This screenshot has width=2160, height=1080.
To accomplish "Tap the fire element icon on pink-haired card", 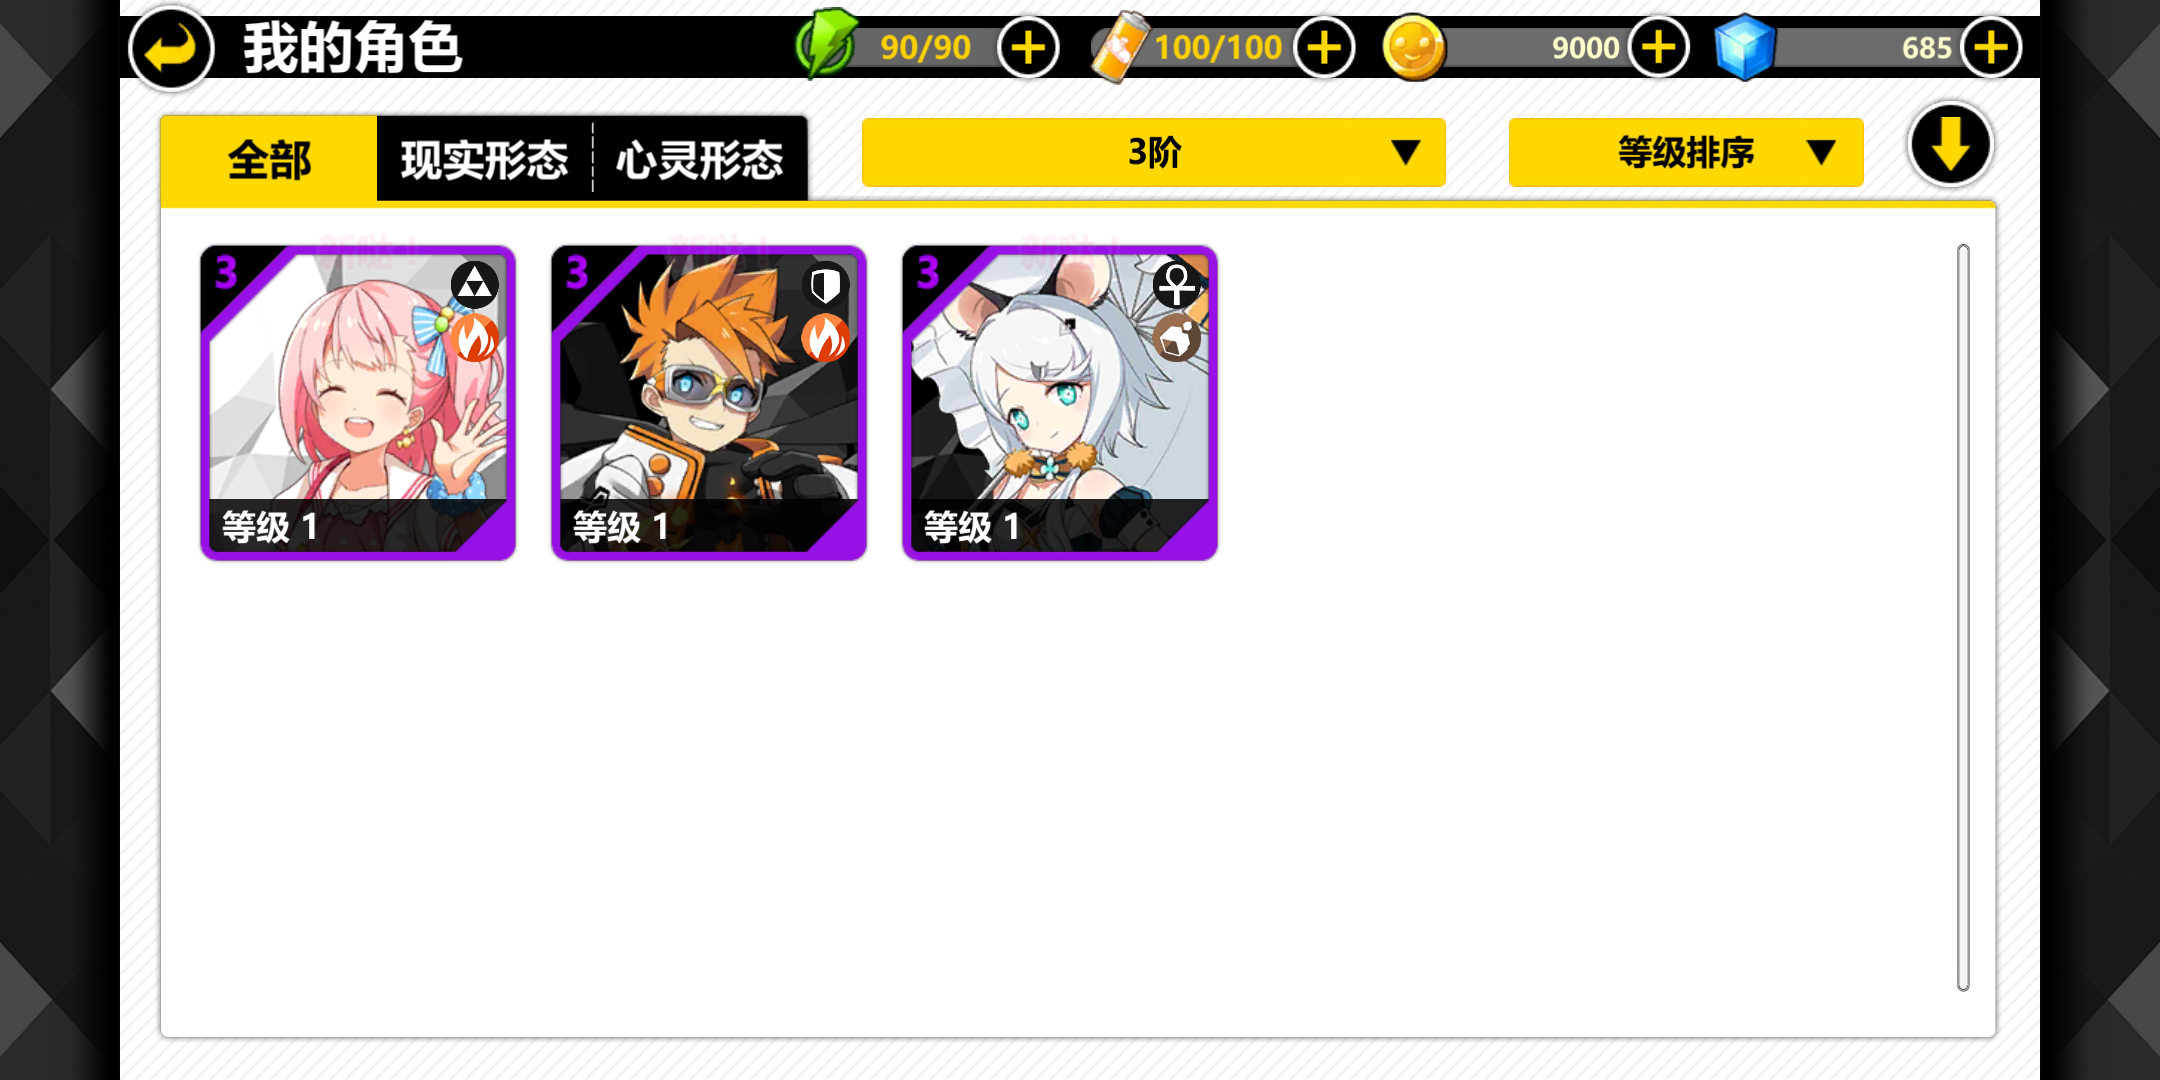I will point(475,339).
